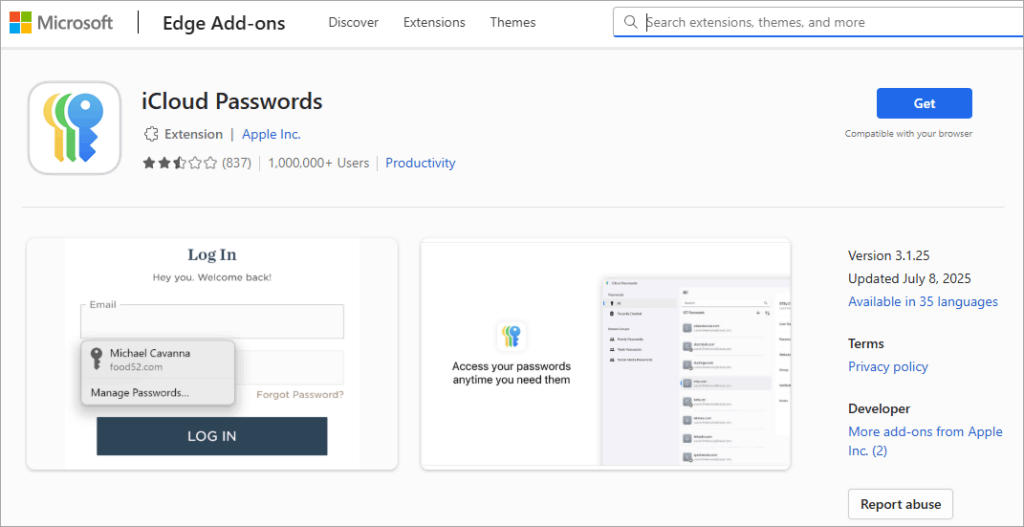
Task: Open the Apple Inc. publisher link
Action: (x=271, y=135)
